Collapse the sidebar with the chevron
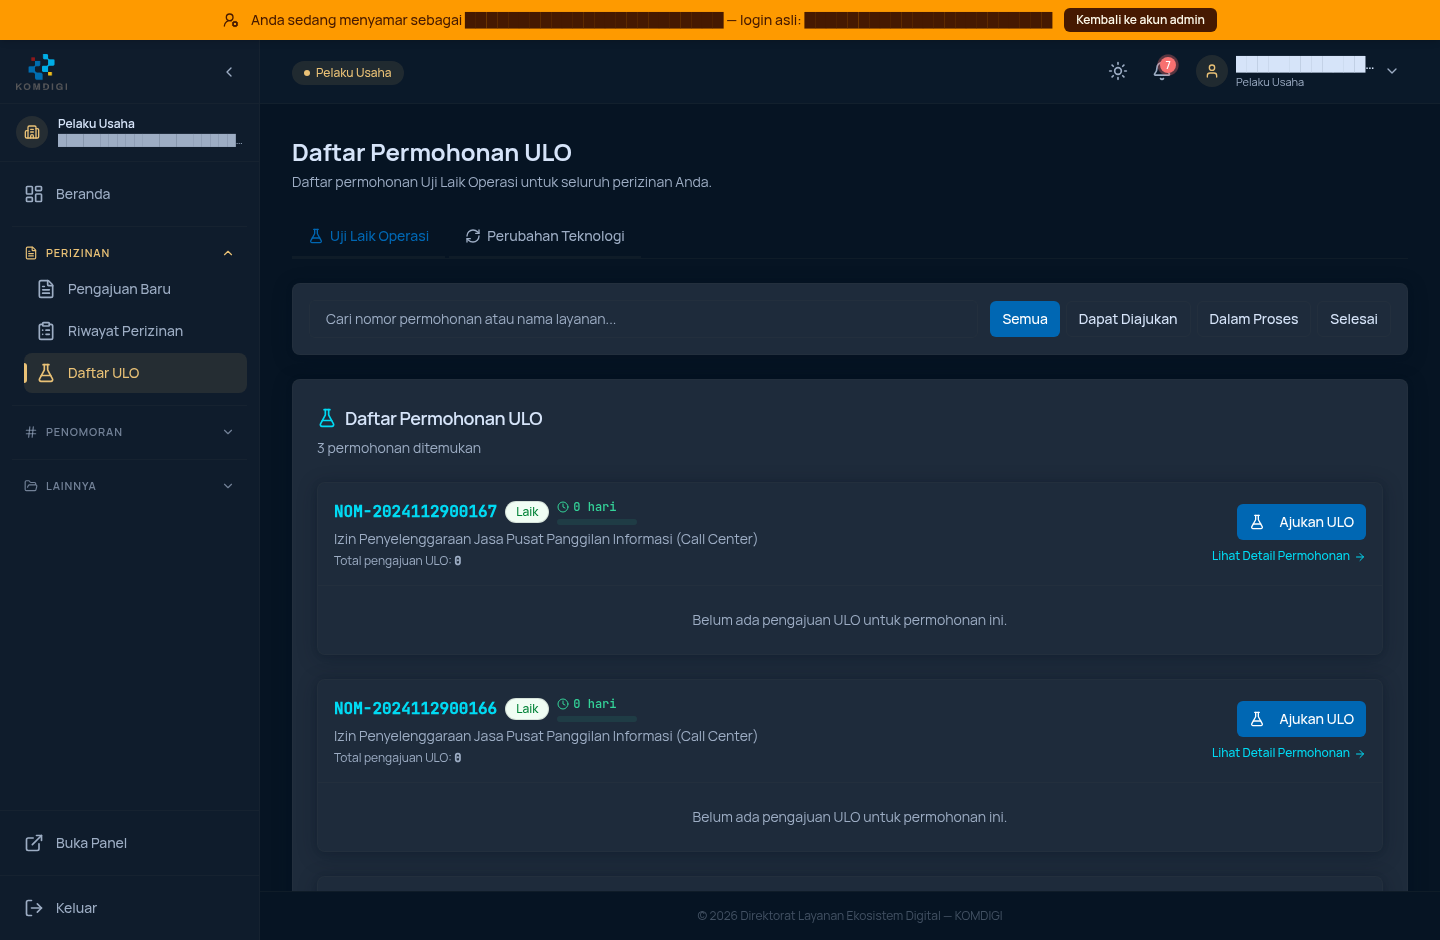This screenshot has width=1440, height=940. (229, 72)
